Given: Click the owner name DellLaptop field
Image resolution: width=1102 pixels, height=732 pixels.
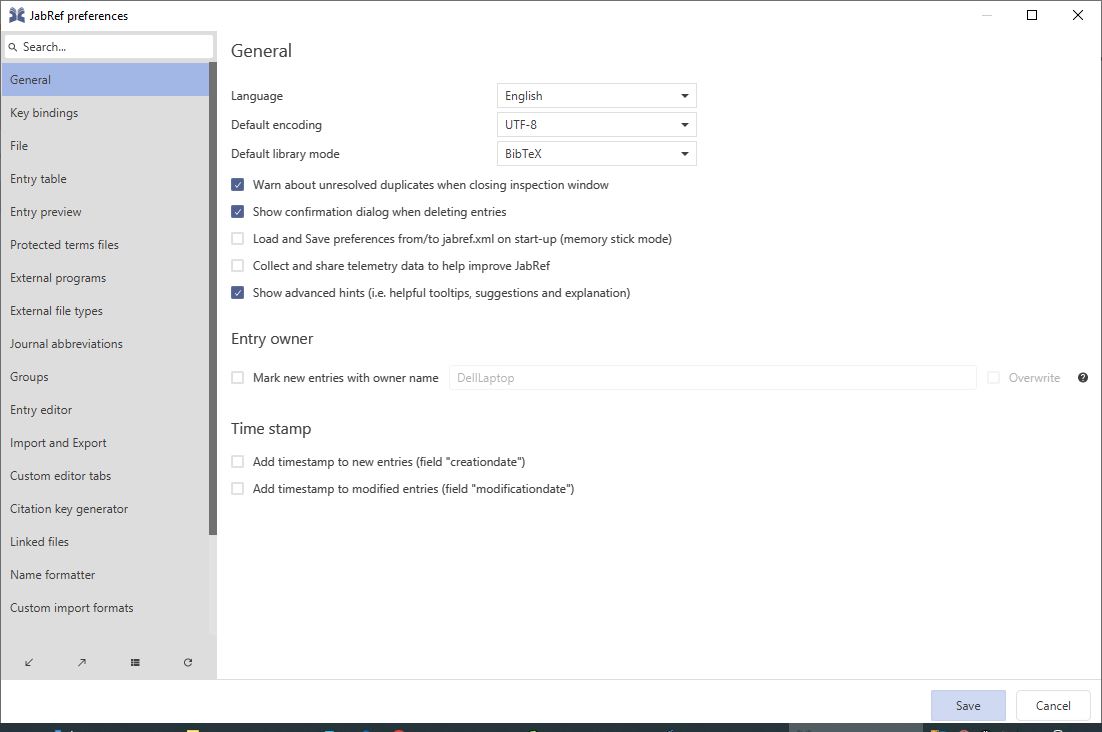Looking at the screenshot, I should click(x=713, y=378).
